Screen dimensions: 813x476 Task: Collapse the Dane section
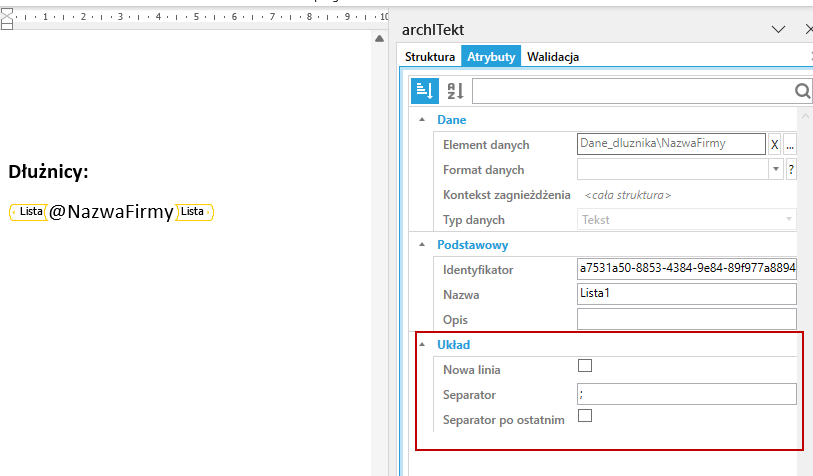(x=422, y=120)
